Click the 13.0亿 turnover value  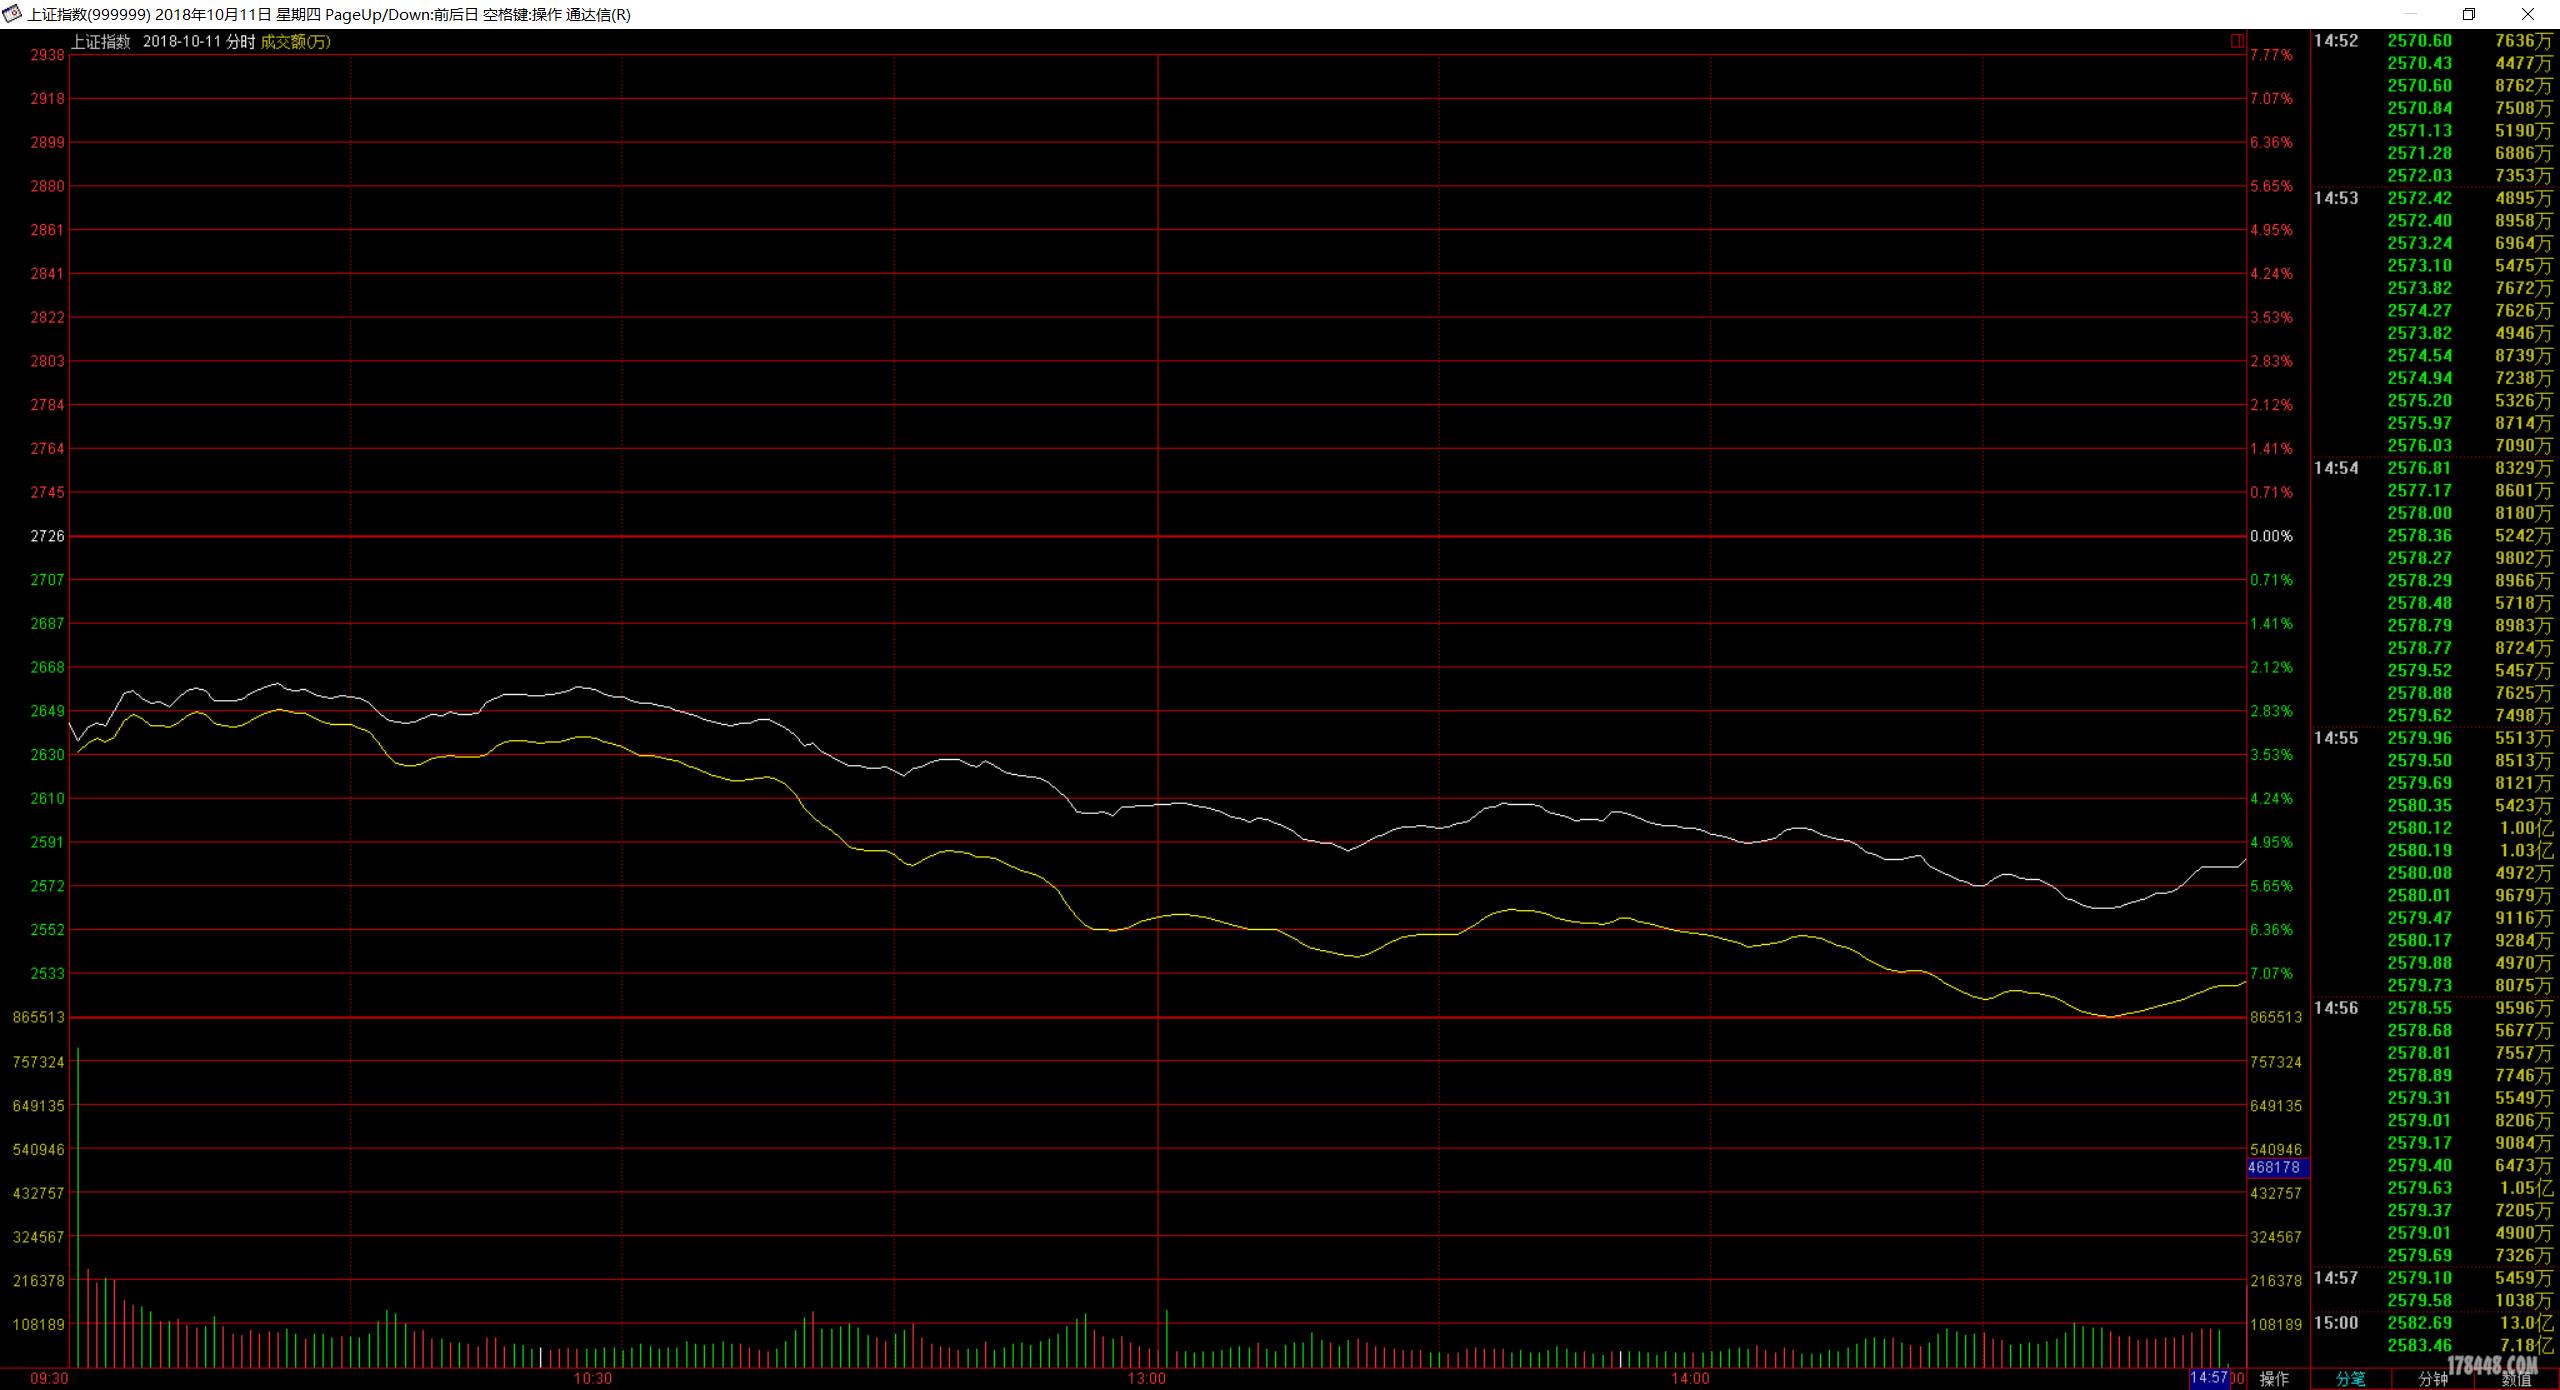coord(2526,1323)
